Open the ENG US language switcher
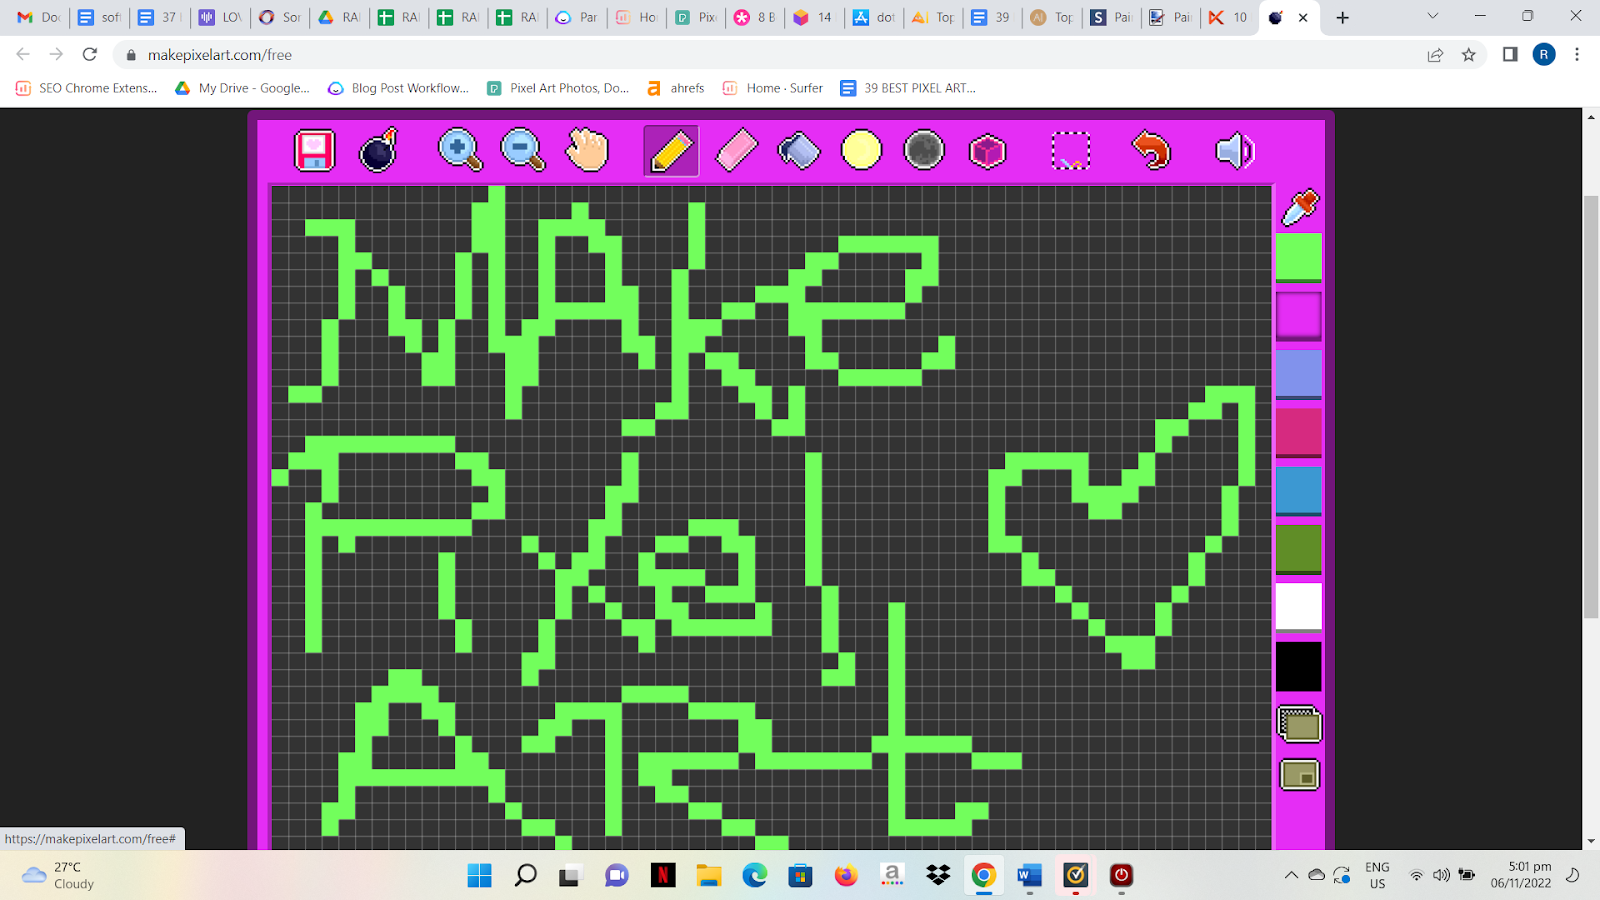This screenshot has height=900, width=1600. 1377,875
